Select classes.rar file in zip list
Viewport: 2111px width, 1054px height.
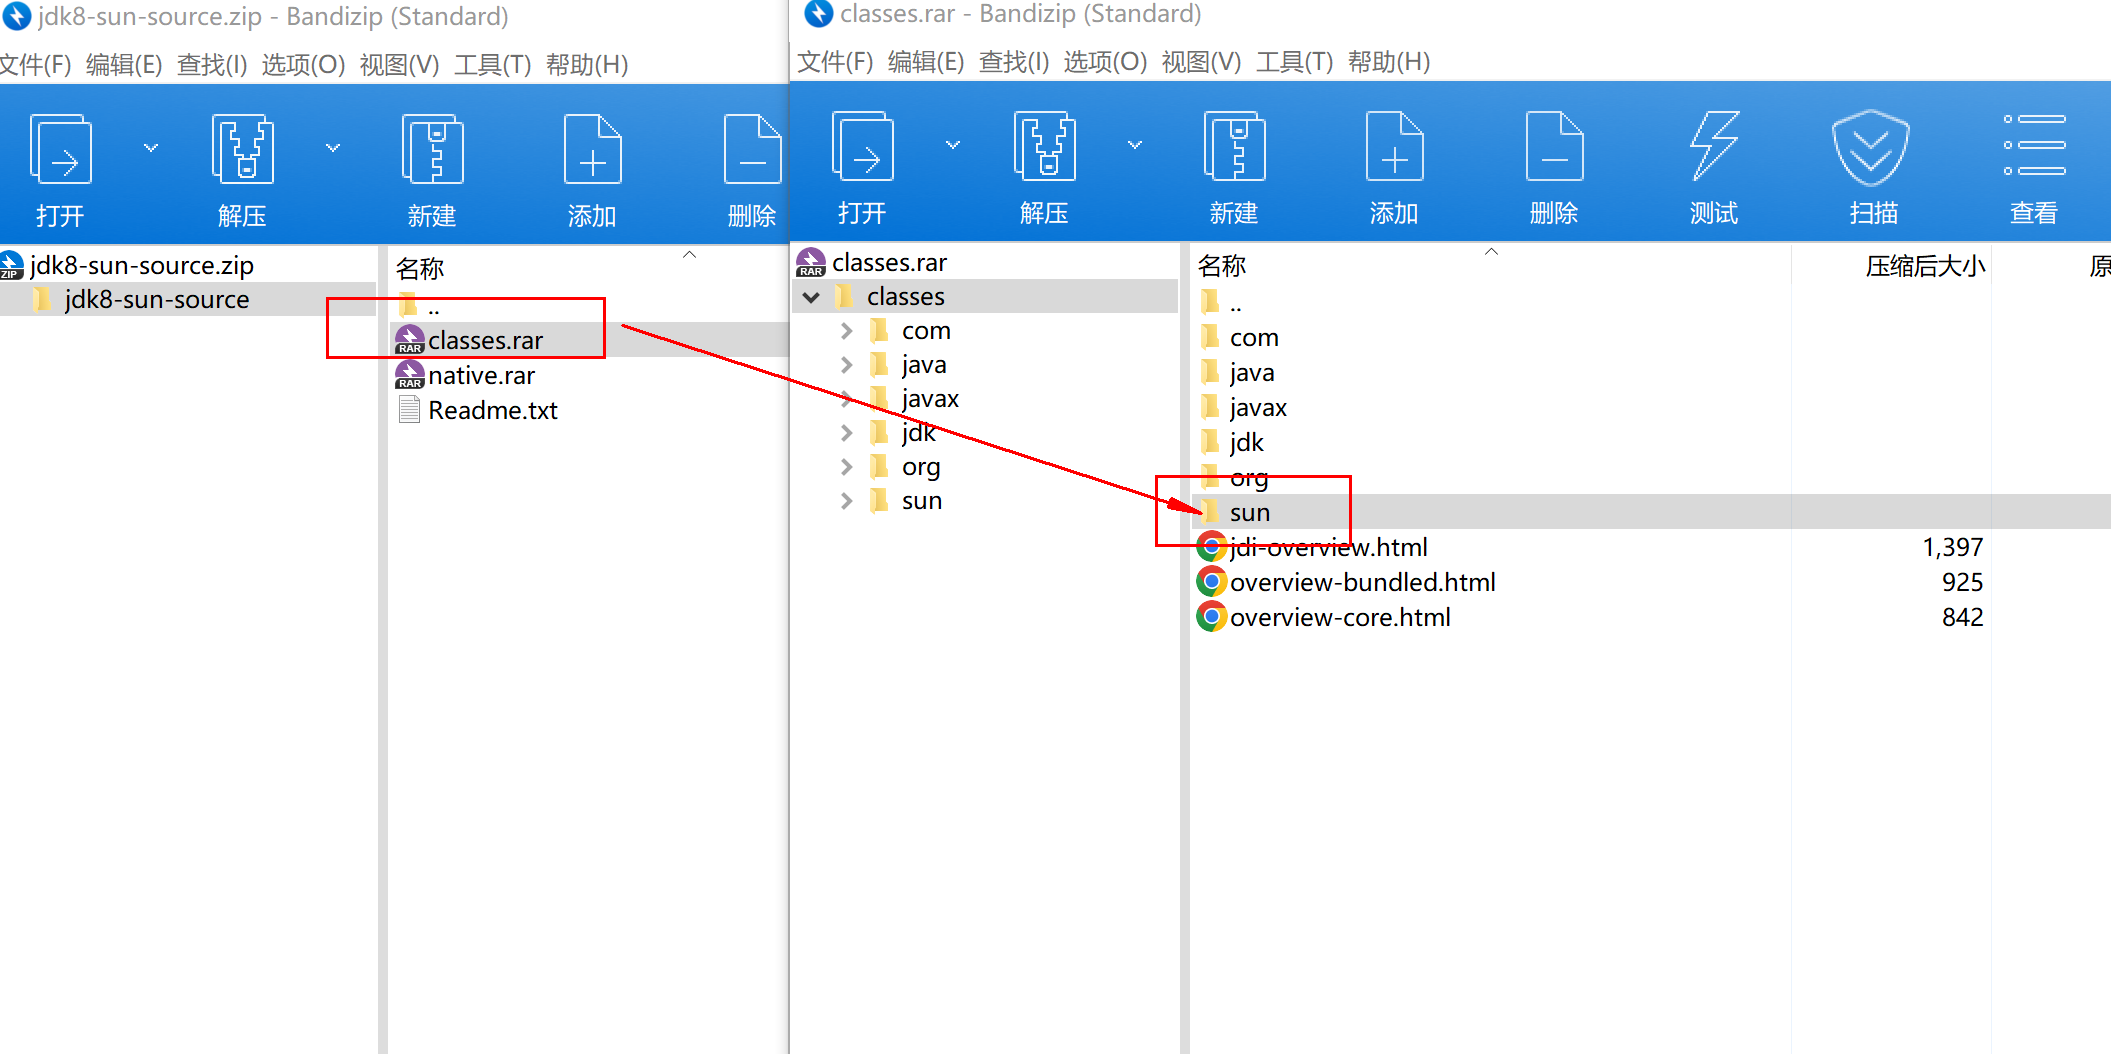point(485,341)
